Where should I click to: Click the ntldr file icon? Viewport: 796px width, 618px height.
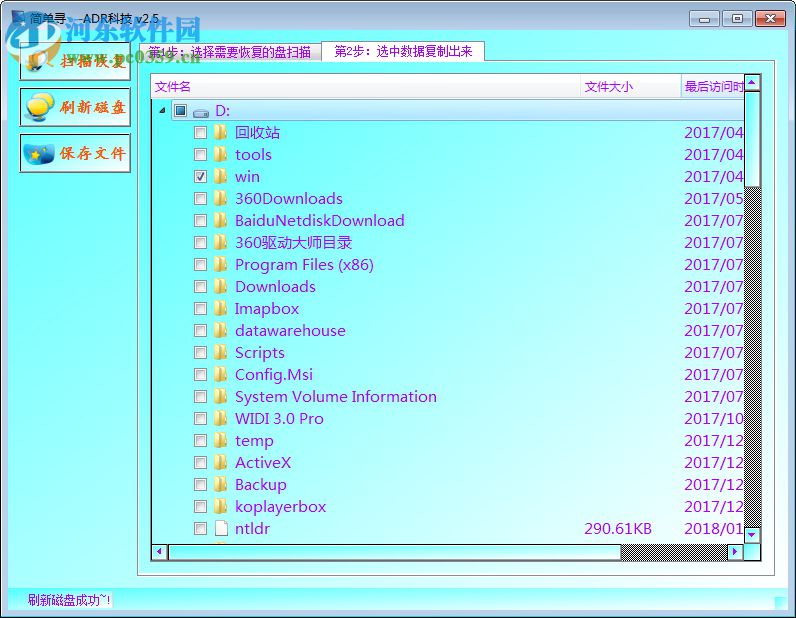click(221, 529)
